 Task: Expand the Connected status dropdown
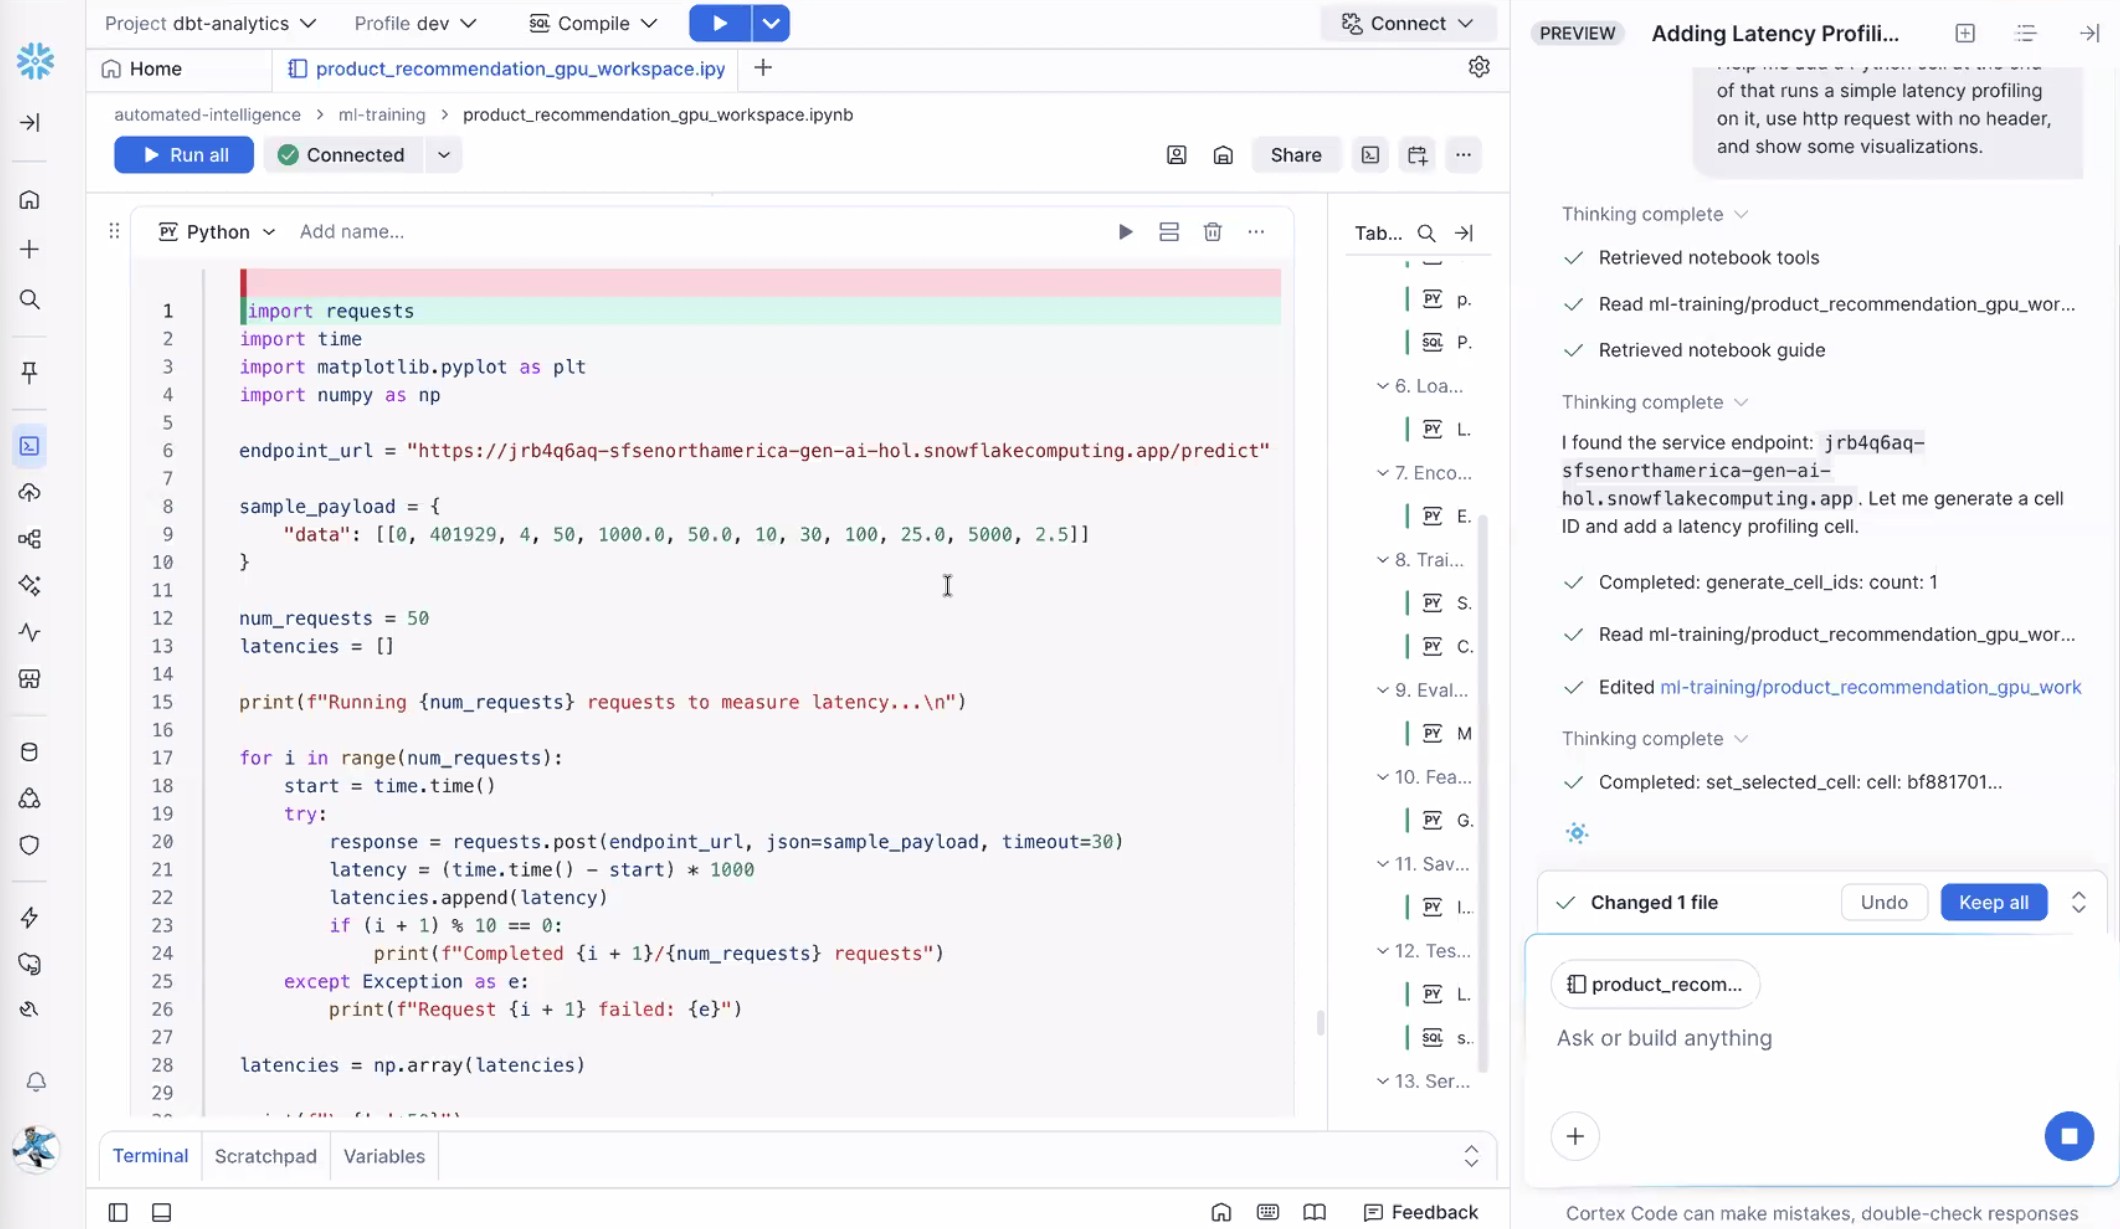pyautogui.click(x=443, y=155)
